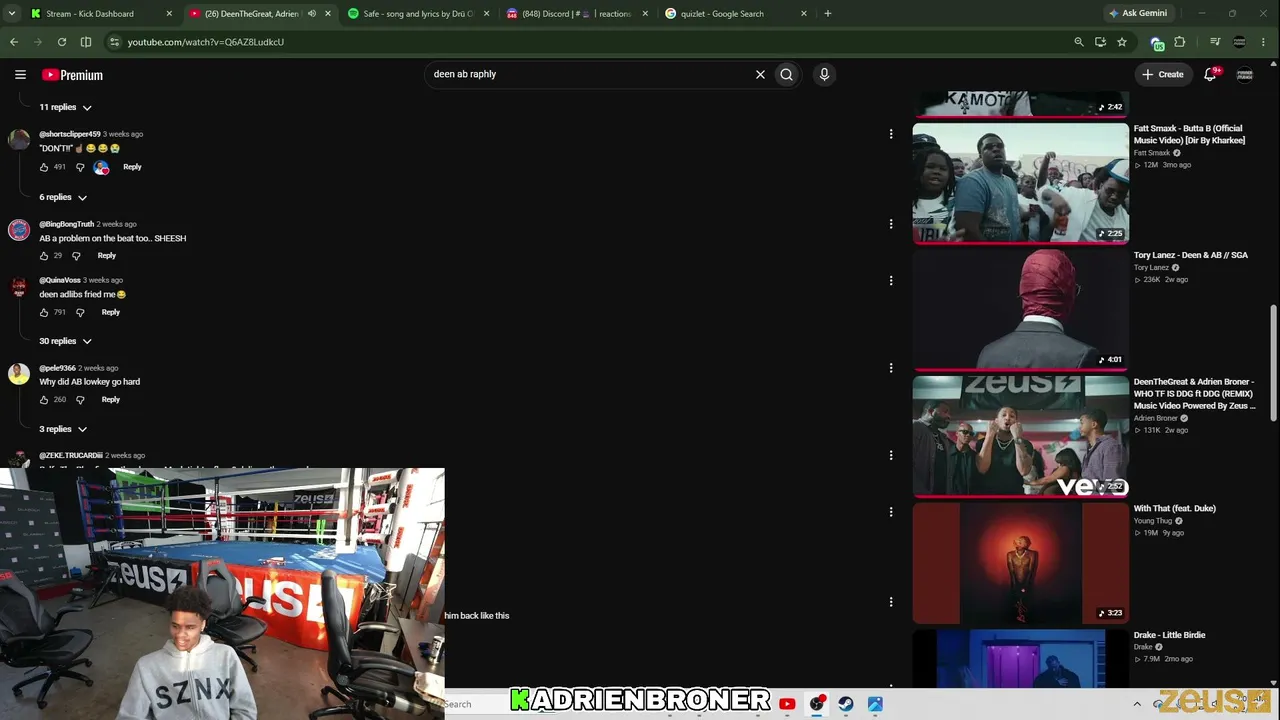1280x720 pixels.
Task: Reply to QuinaVoss's comment
Action: click(110, 312)
